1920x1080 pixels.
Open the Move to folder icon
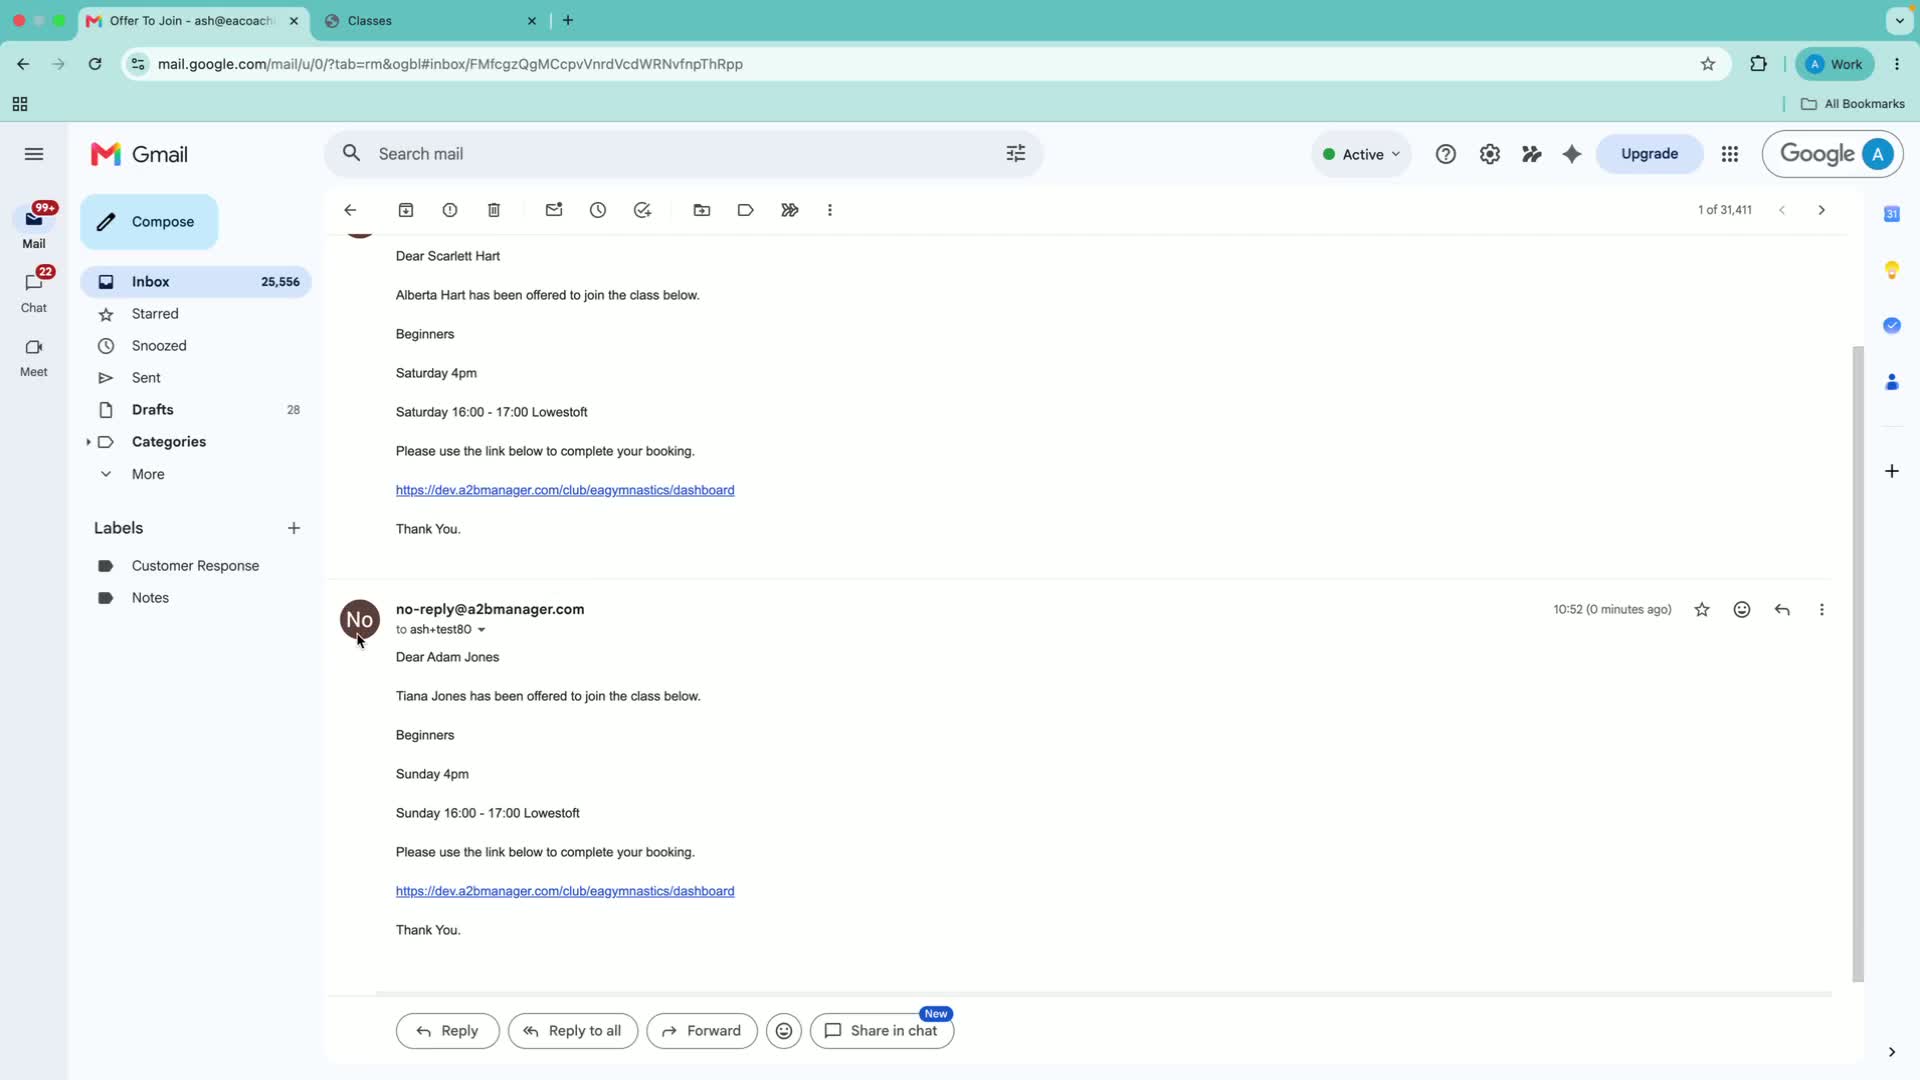[x=702, y=210]
